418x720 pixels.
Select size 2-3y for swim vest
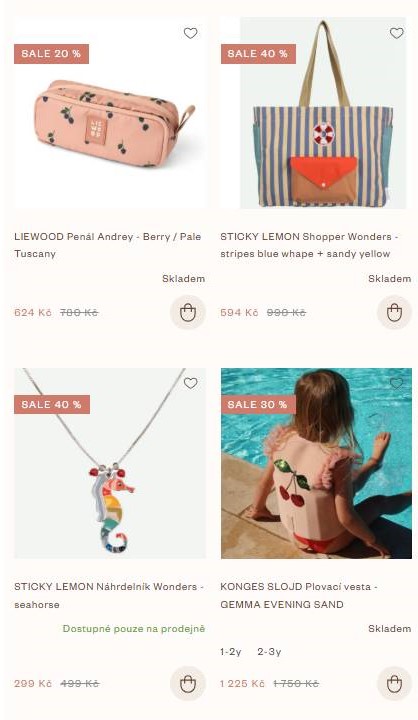click(269, 652)
